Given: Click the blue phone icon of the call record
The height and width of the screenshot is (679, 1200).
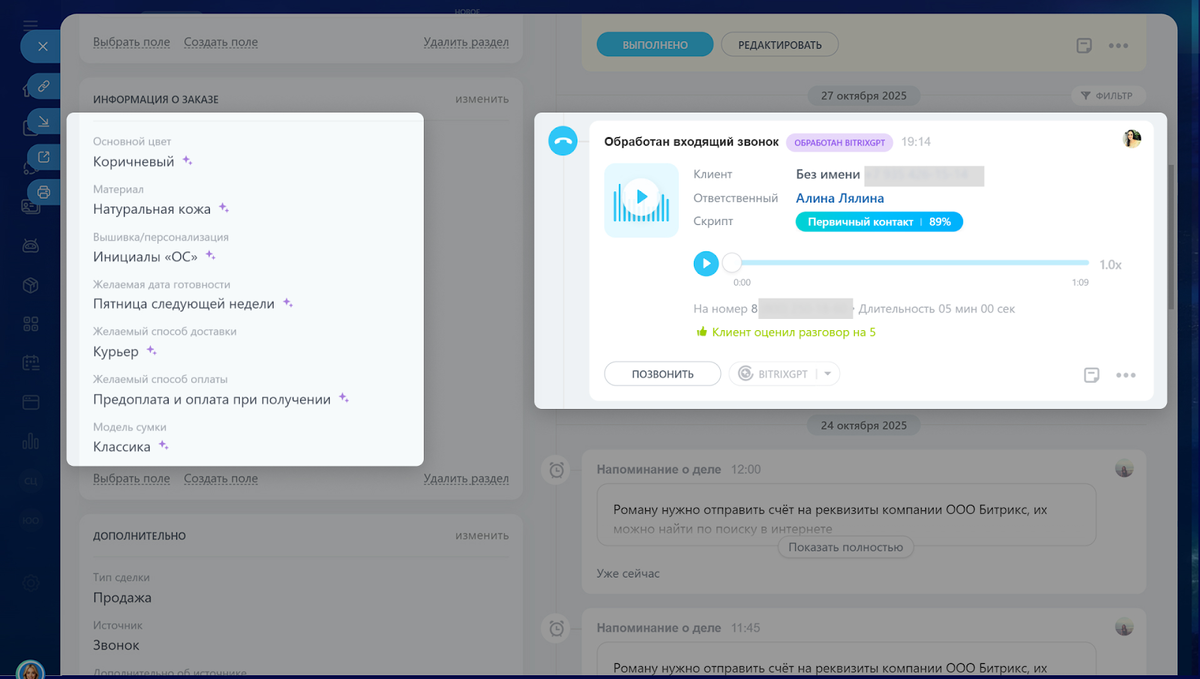Looking at the screenshot, I should [563, 142].
